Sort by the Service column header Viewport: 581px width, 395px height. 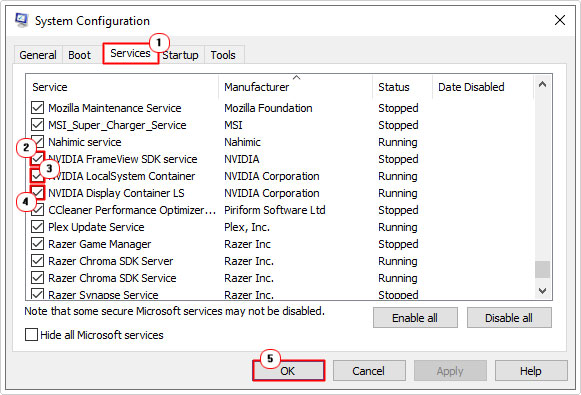(122, 87)
